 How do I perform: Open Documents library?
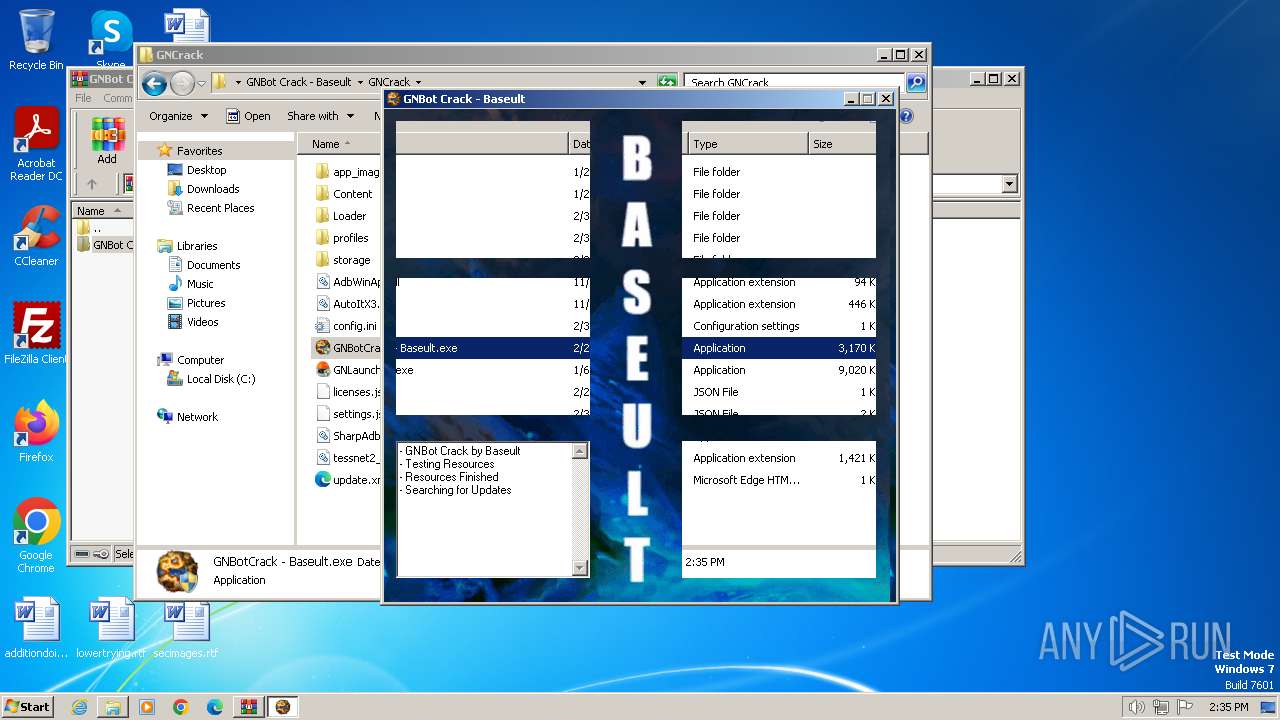pyautogui.click(x=213, y=265)
